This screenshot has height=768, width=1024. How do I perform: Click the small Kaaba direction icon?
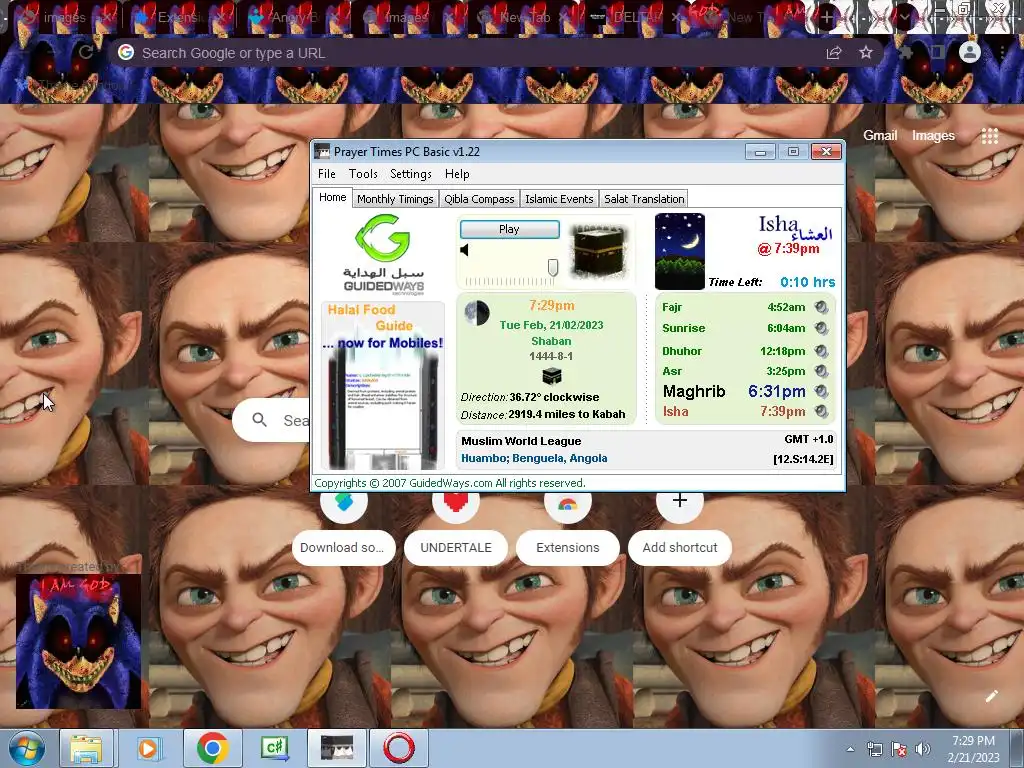pos(552,376)
